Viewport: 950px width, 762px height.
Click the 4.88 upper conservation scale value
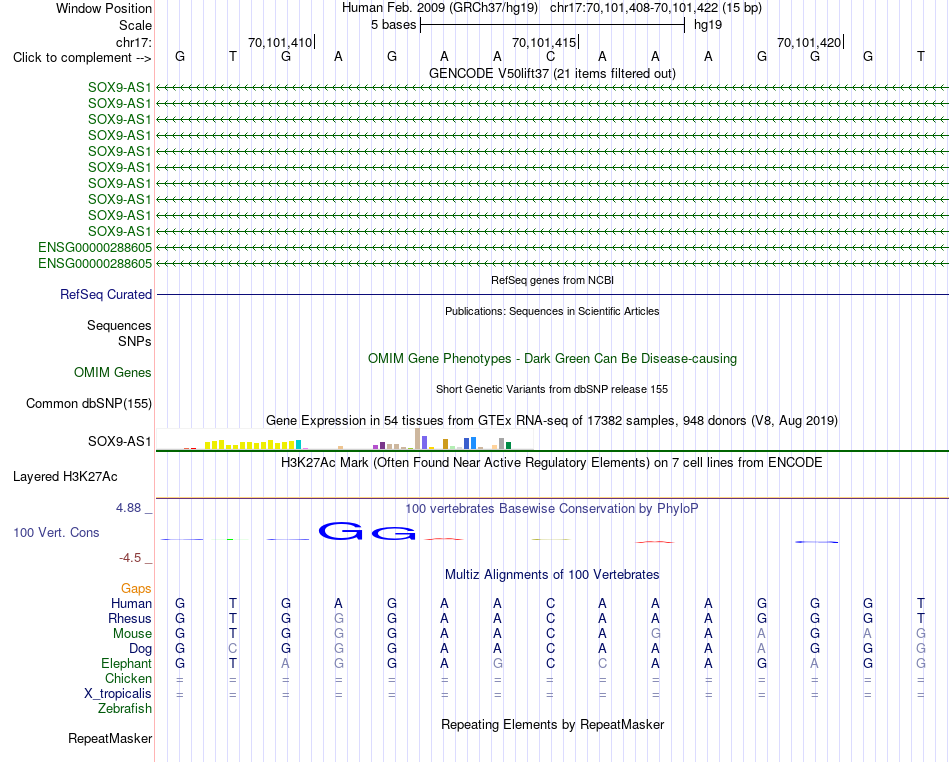128,508
